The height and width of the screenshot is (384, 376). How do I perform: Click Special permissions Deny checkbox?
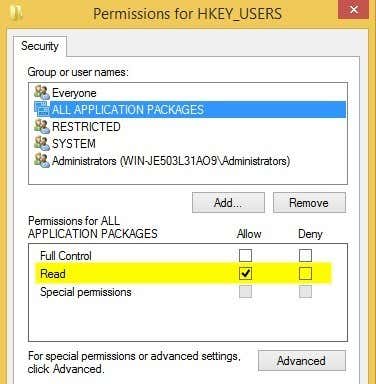305,292
